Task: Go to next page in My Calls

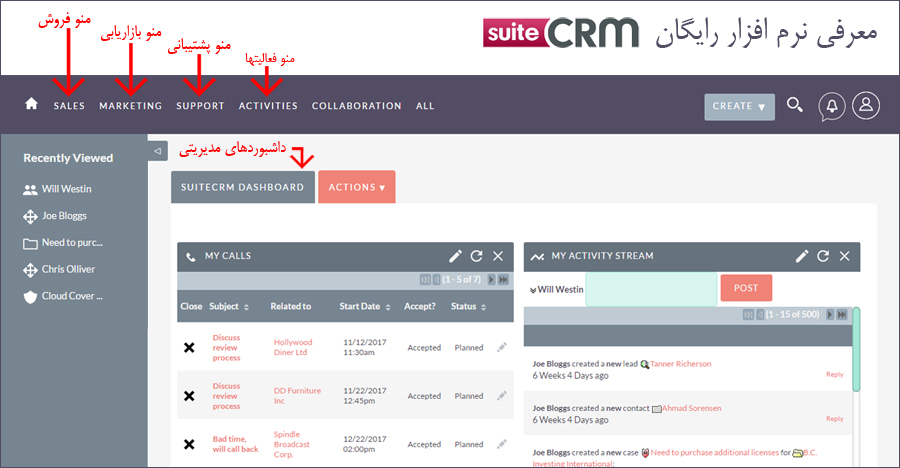Action: click(x=491, y=280)
